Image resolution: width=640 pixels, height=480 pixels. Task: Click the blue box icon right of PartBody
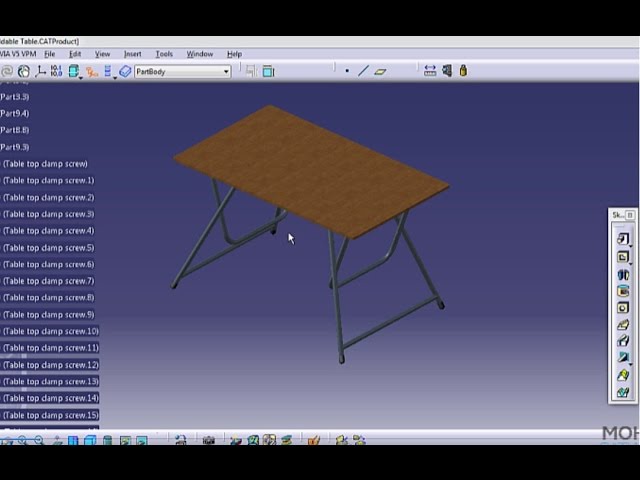click(x=268, y=71)
